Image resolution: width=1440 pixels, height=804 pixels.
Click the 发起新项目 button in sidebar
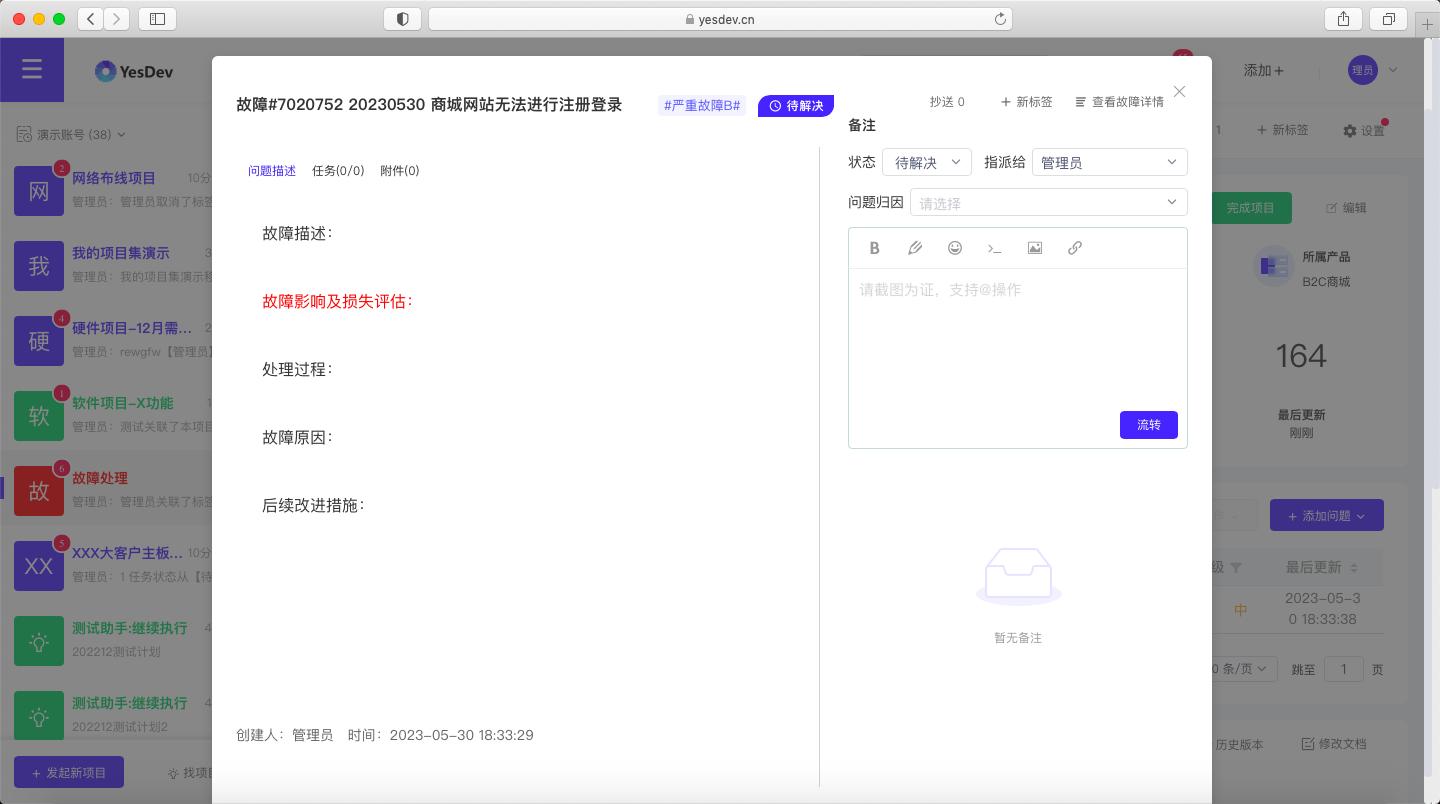tap(69, 772)
